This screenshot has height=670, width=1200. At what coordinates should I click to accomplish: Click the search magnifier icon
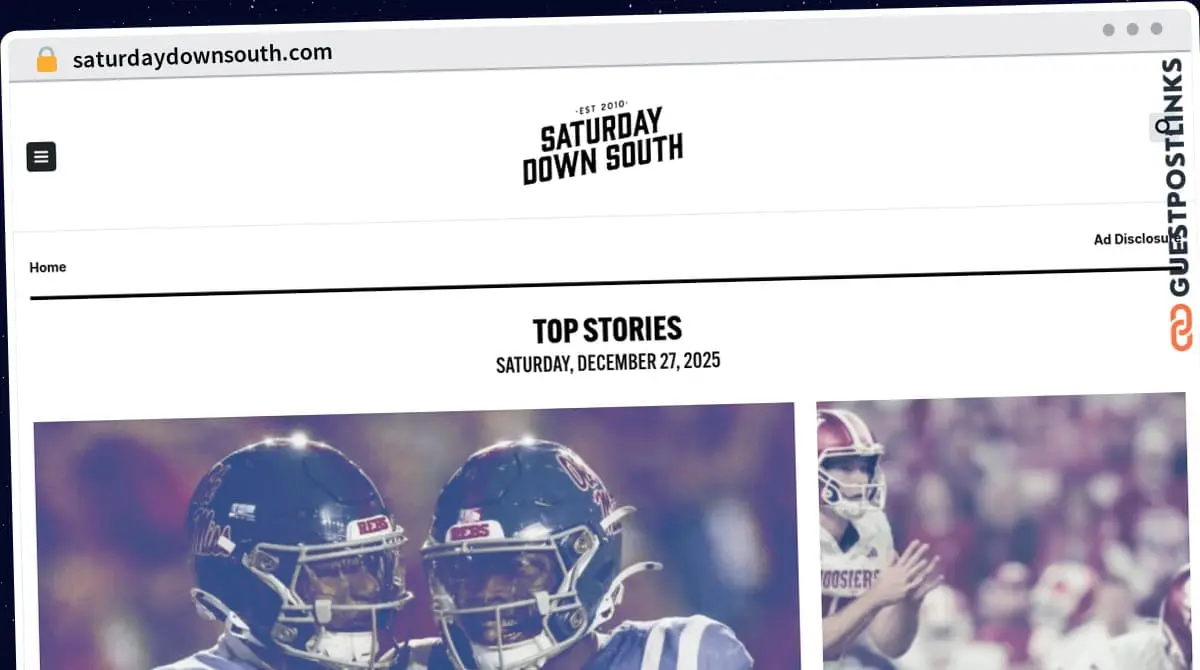(x=1162, y=127)
